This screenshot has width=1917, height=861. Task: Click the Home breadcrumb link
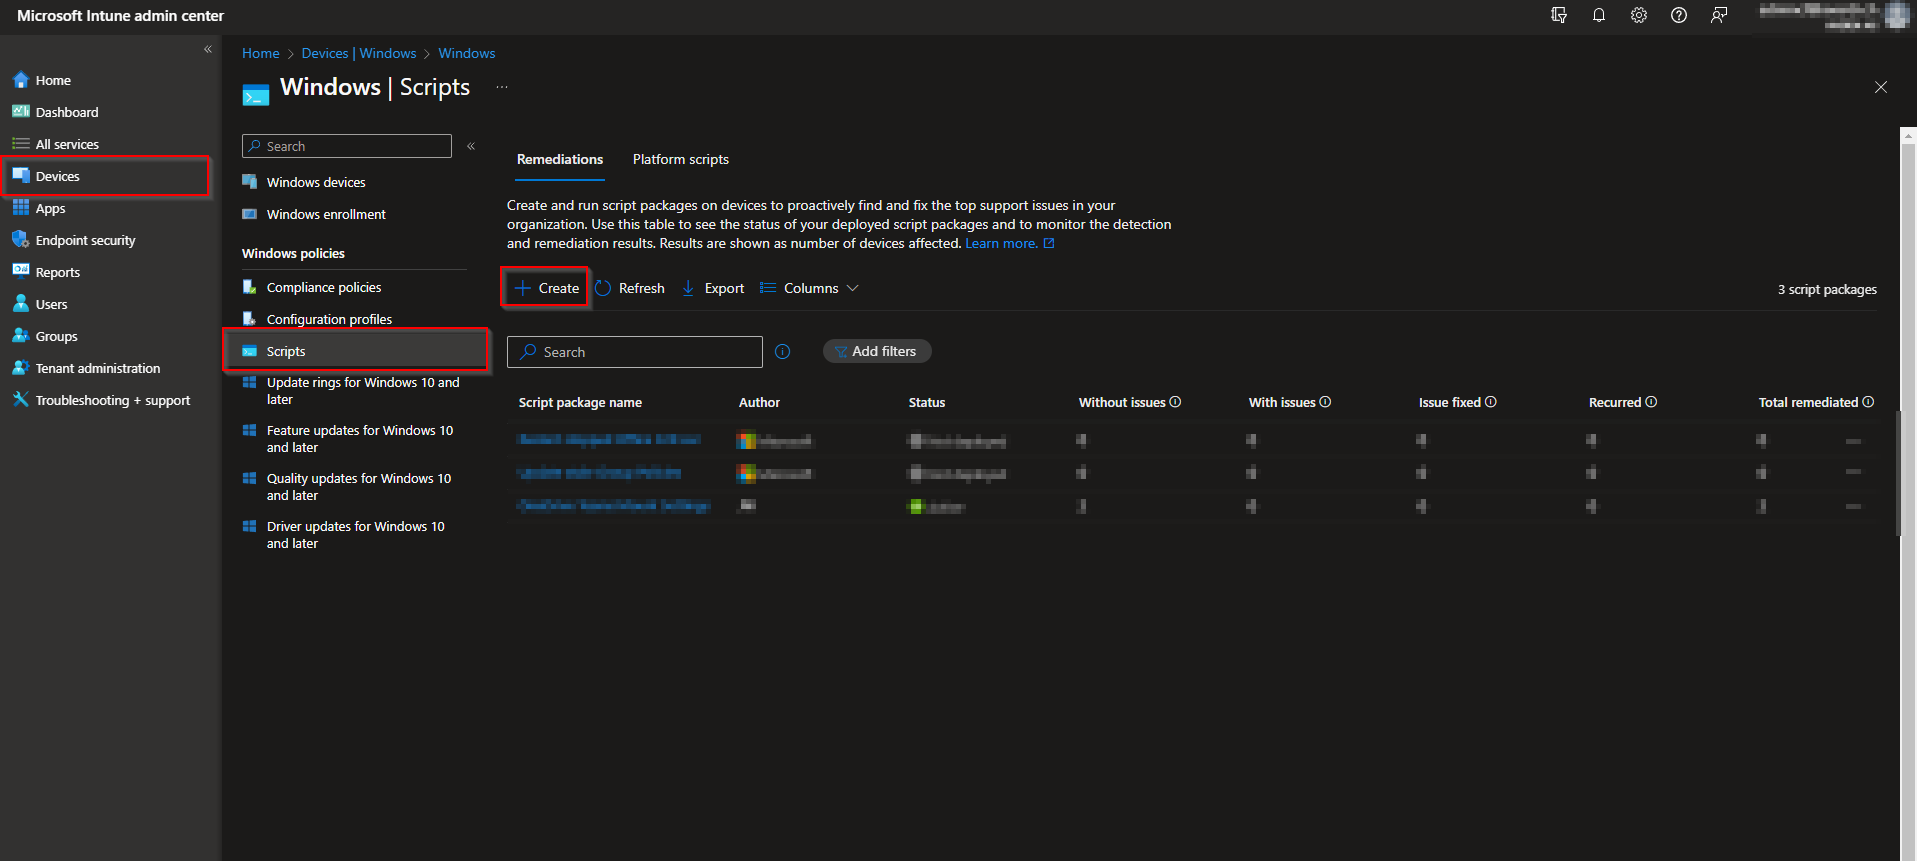click(261, 53)
